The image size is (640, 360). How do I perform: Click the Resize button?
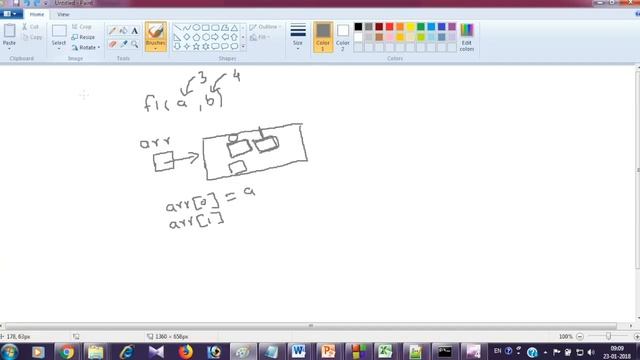click(83, 37)
